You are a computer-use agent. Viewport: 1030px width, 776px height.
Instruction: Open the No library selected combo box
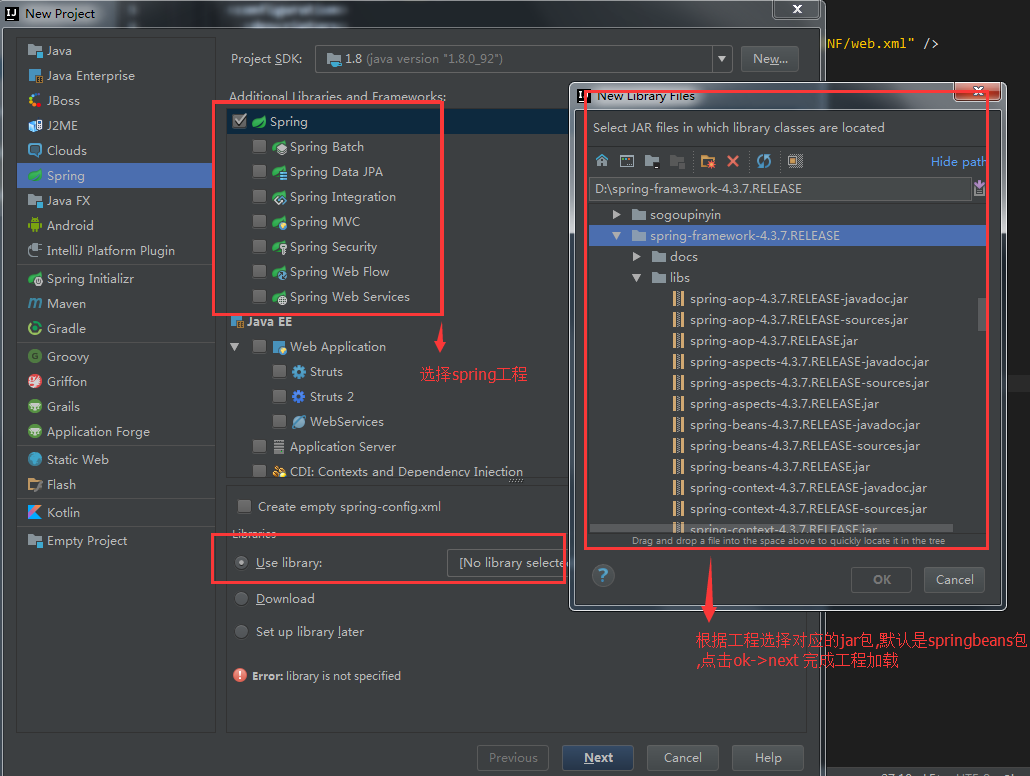tap(506, 563)
